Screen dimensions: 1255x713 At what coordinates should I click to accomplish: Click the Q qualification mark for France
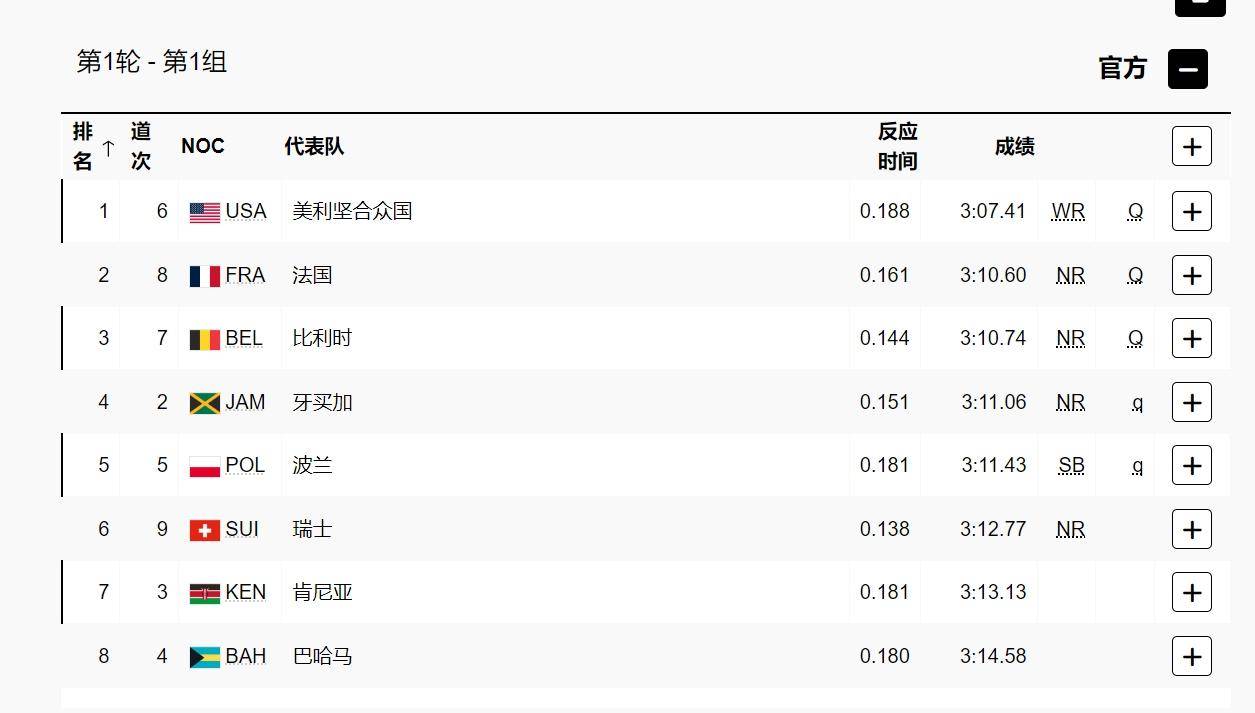[x=1135, y=275]
